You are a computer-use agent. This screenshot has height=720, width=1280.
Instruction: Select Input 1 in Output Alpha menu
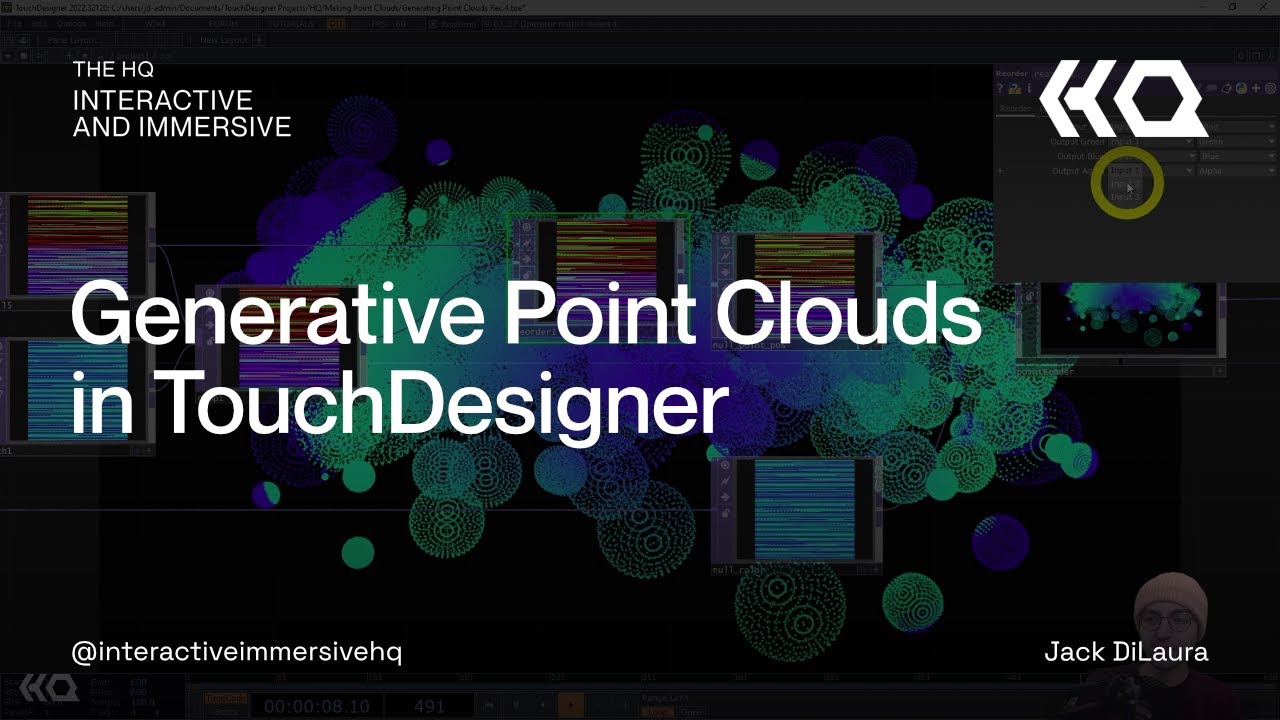coord(1125,171)
